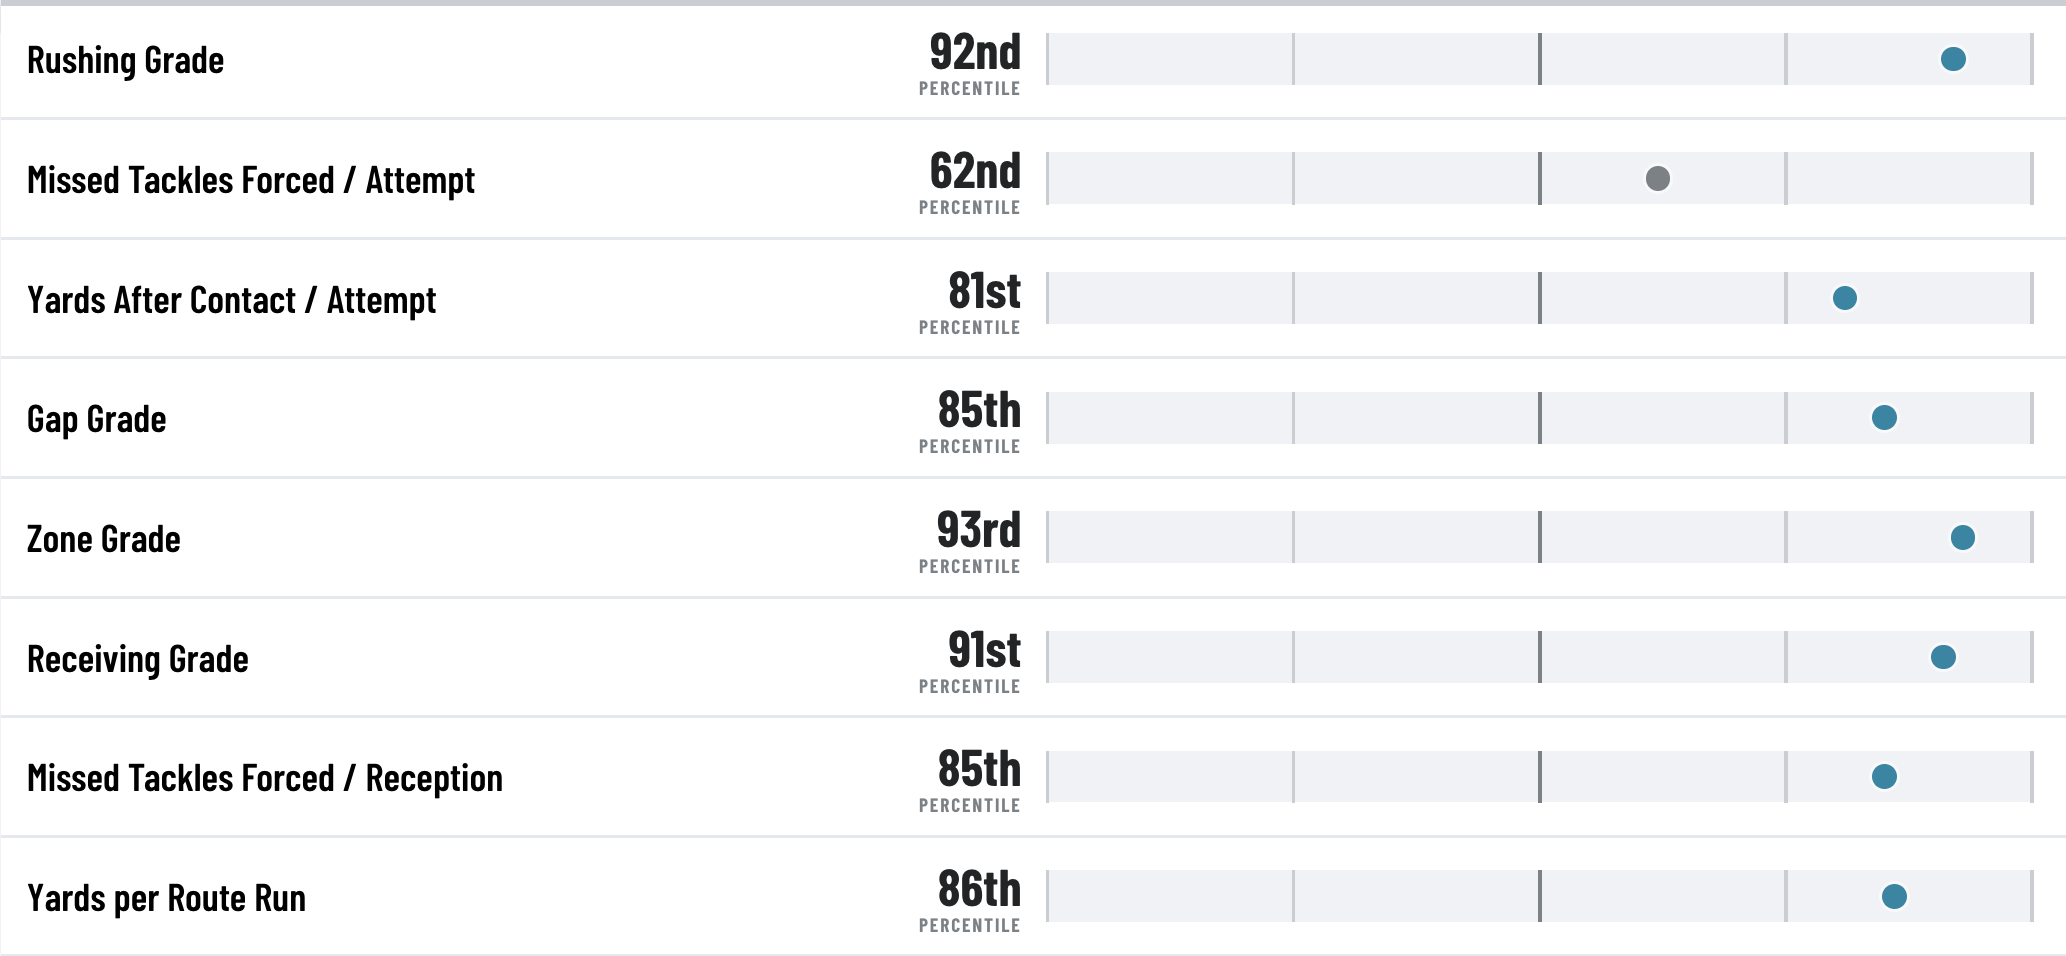Click the Rushing Grade percentile dot
This screenshot has width=2066, height=956.
click(1953, 59)
